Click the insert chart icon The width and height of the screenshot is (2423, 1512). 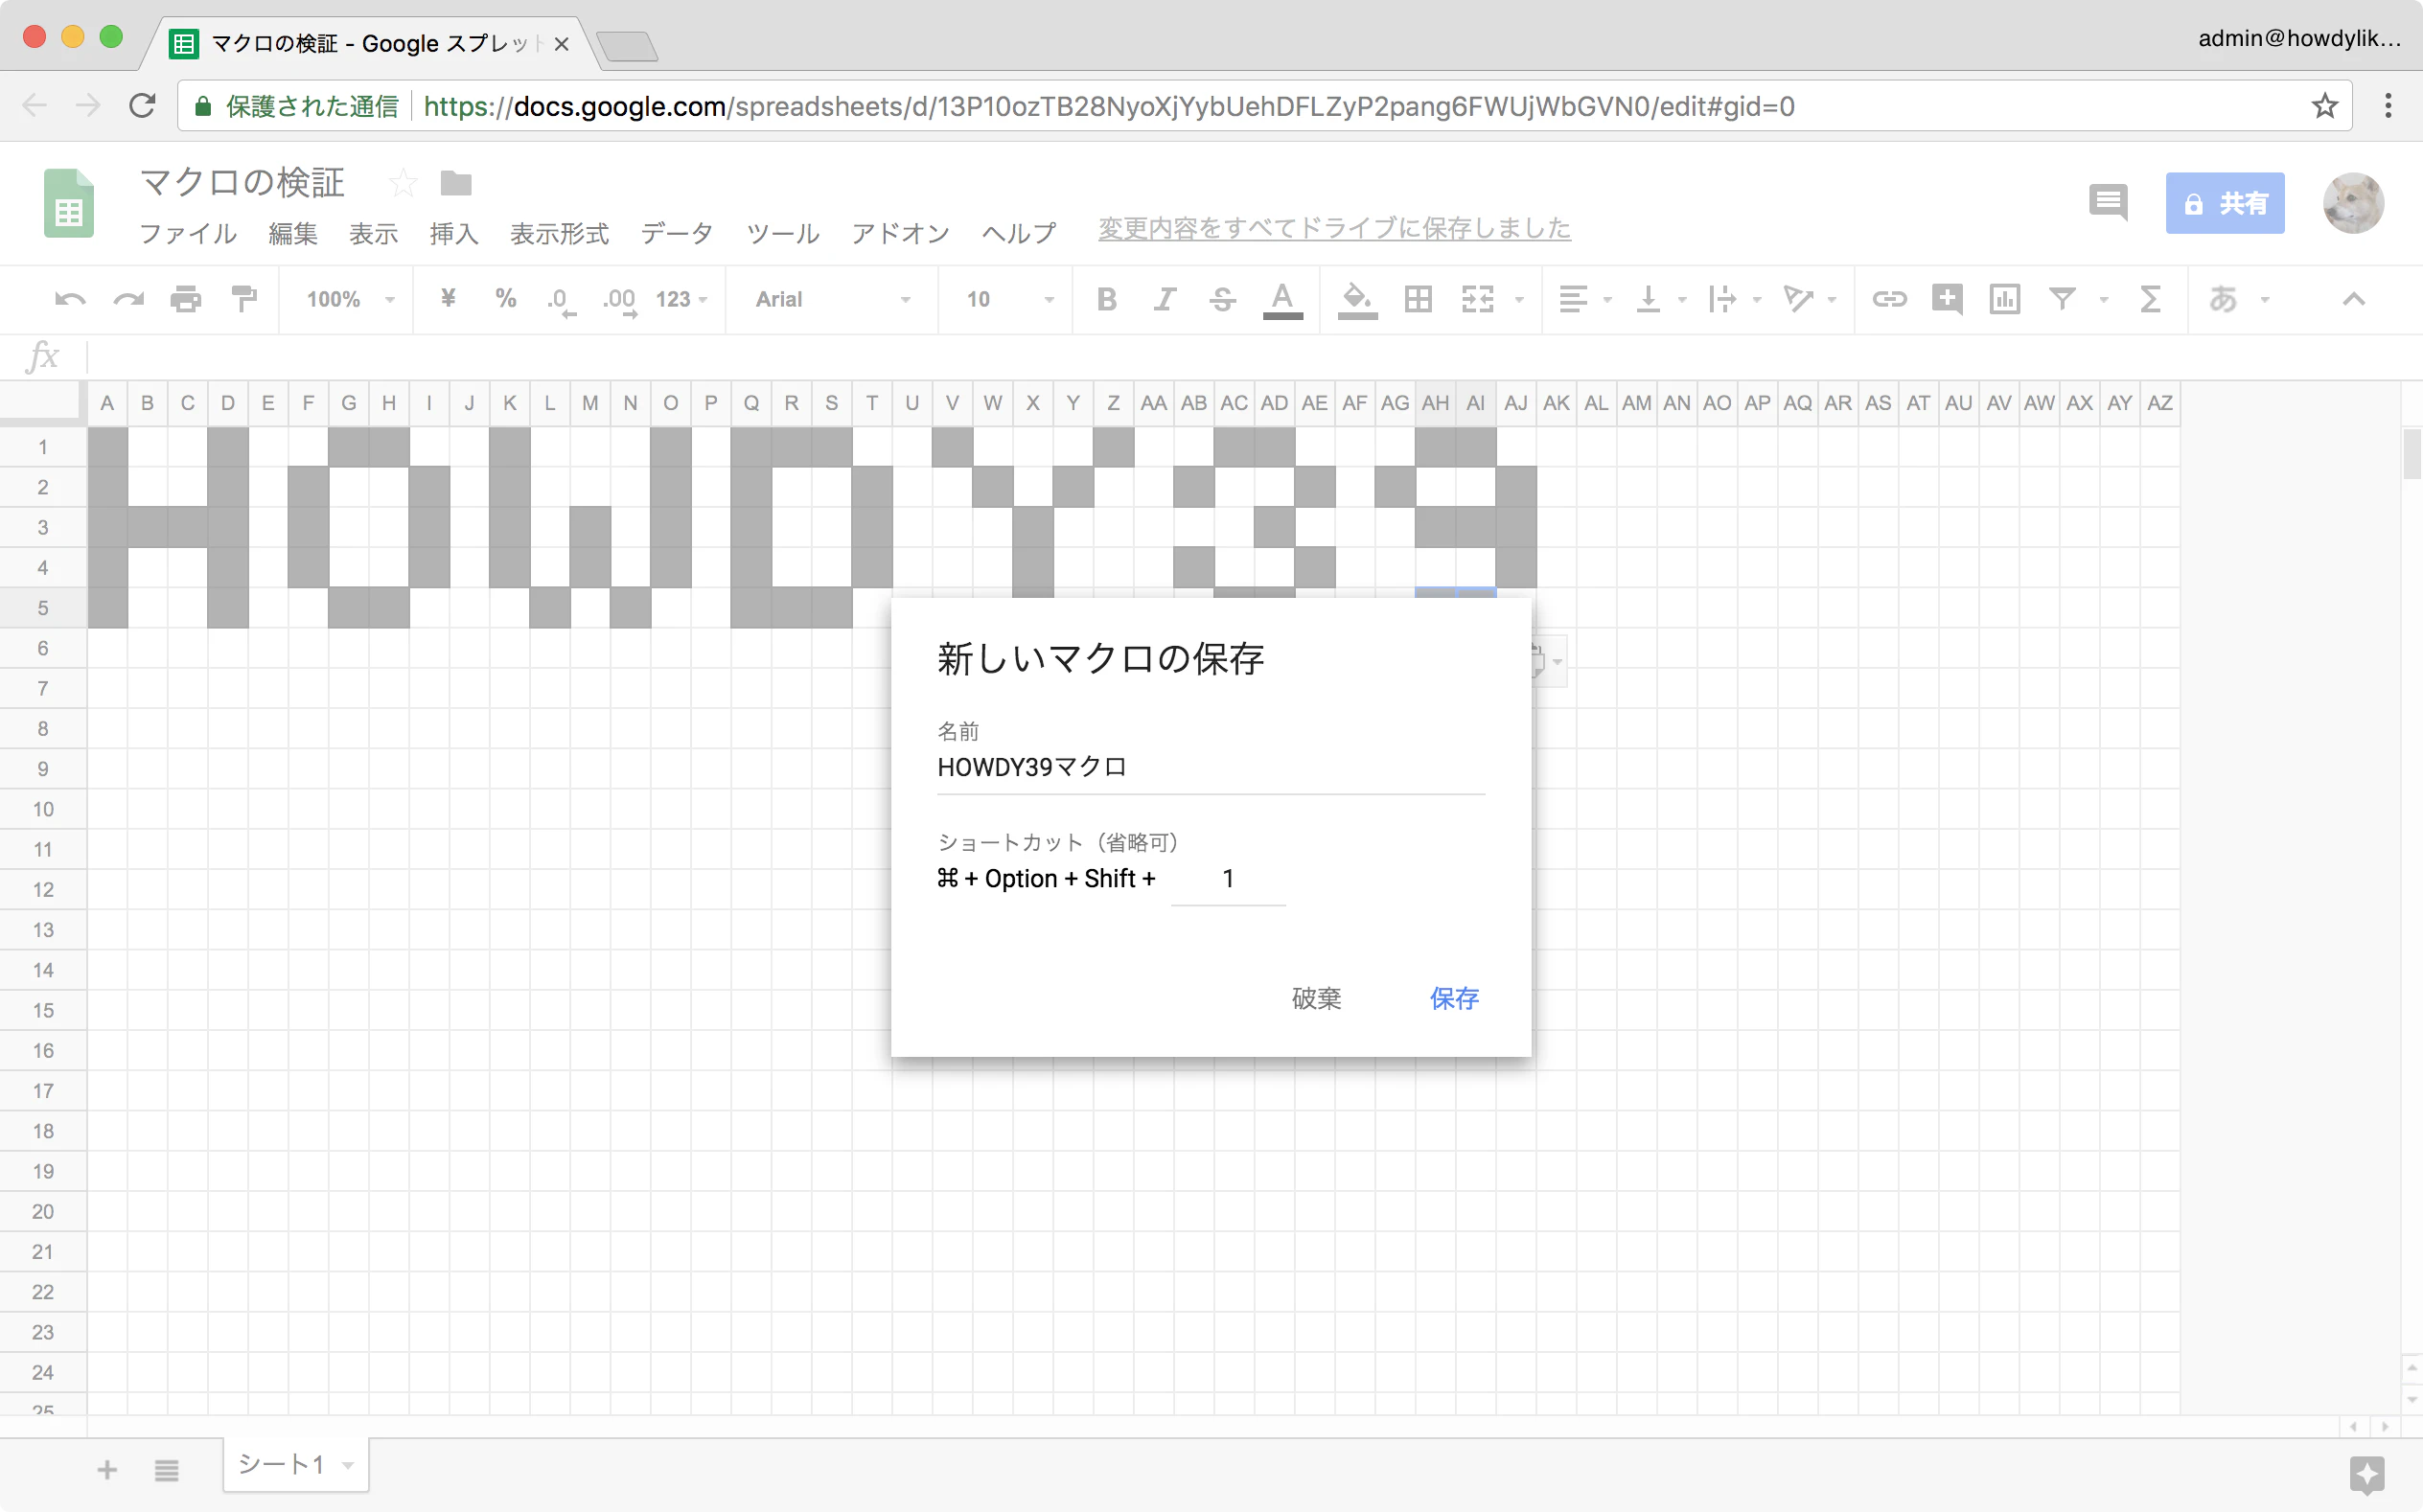click(x=2005, y=299)
